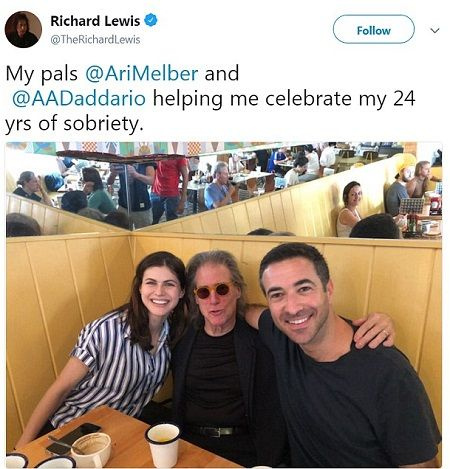Open the Richard Lewis display name
This screenshot has height=469, width=450.
(x=95, y=21)
